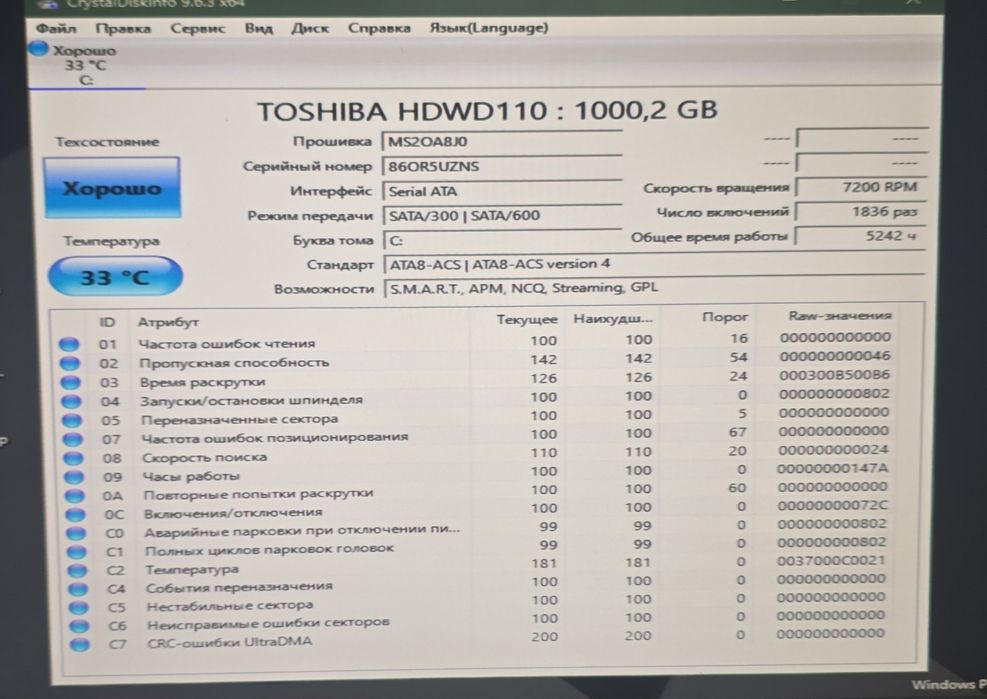
Task: Click the 33 °C temperature button
Action: point(115,276)
